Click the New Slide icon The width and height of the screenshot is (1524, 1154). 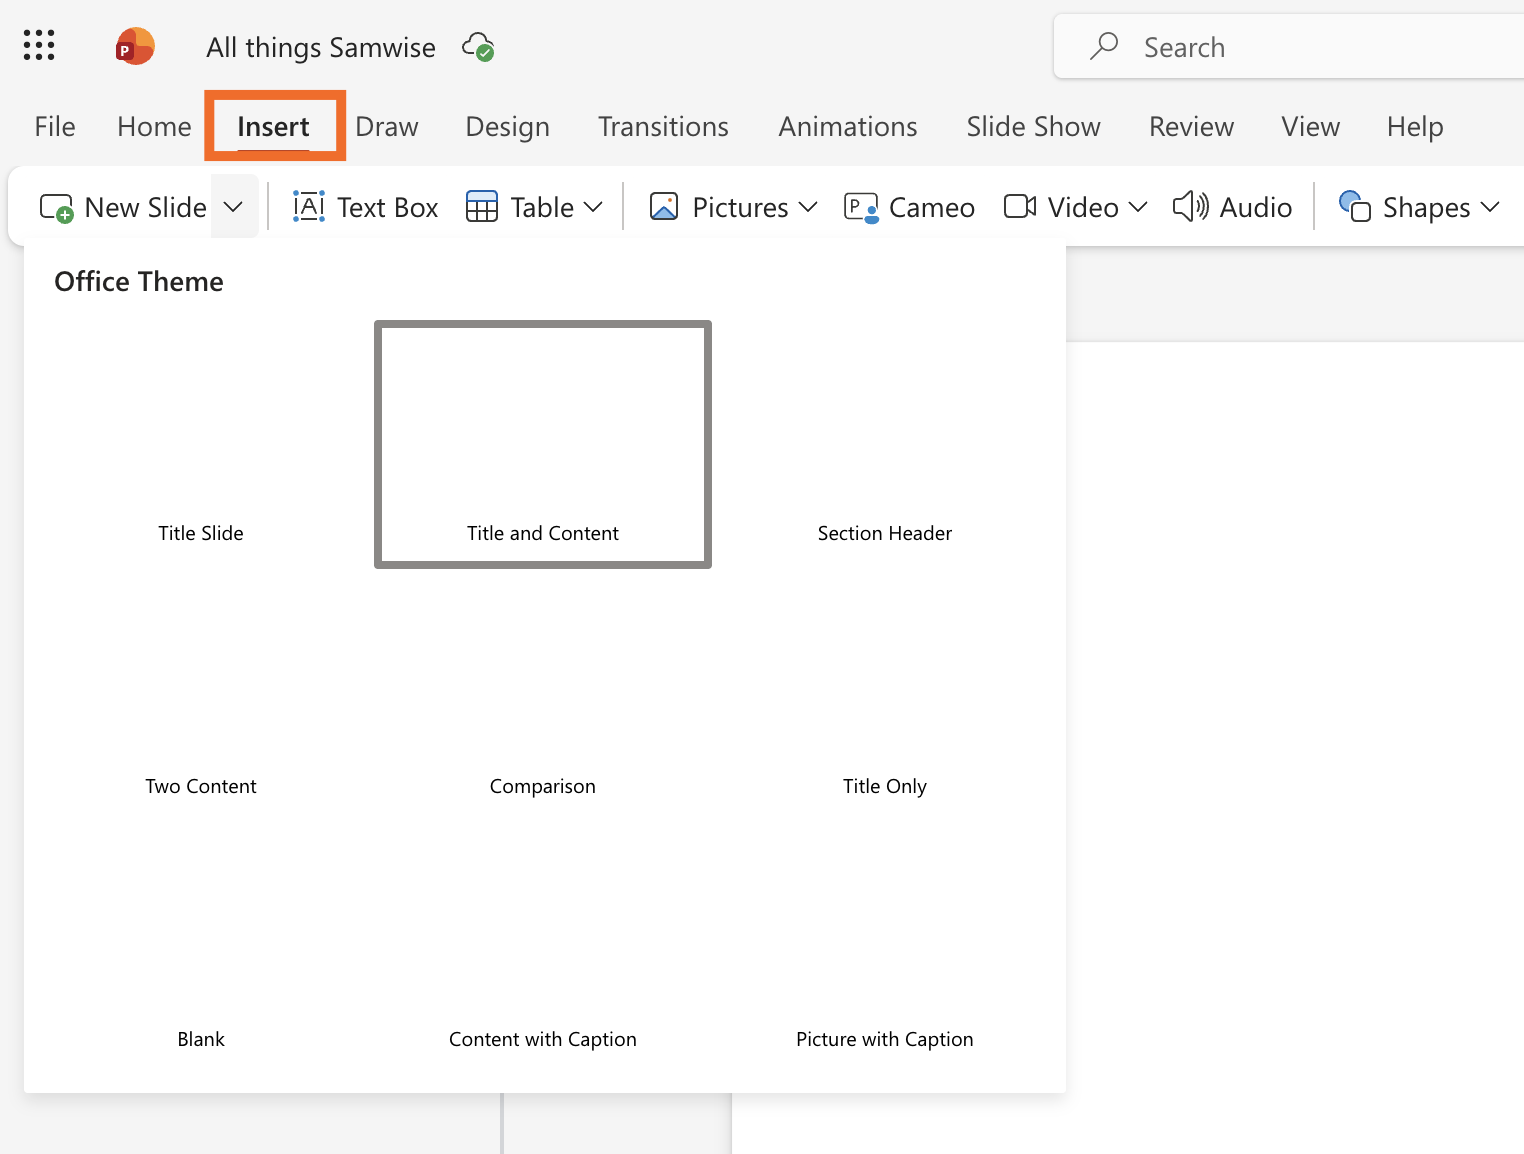pos(57,208)
